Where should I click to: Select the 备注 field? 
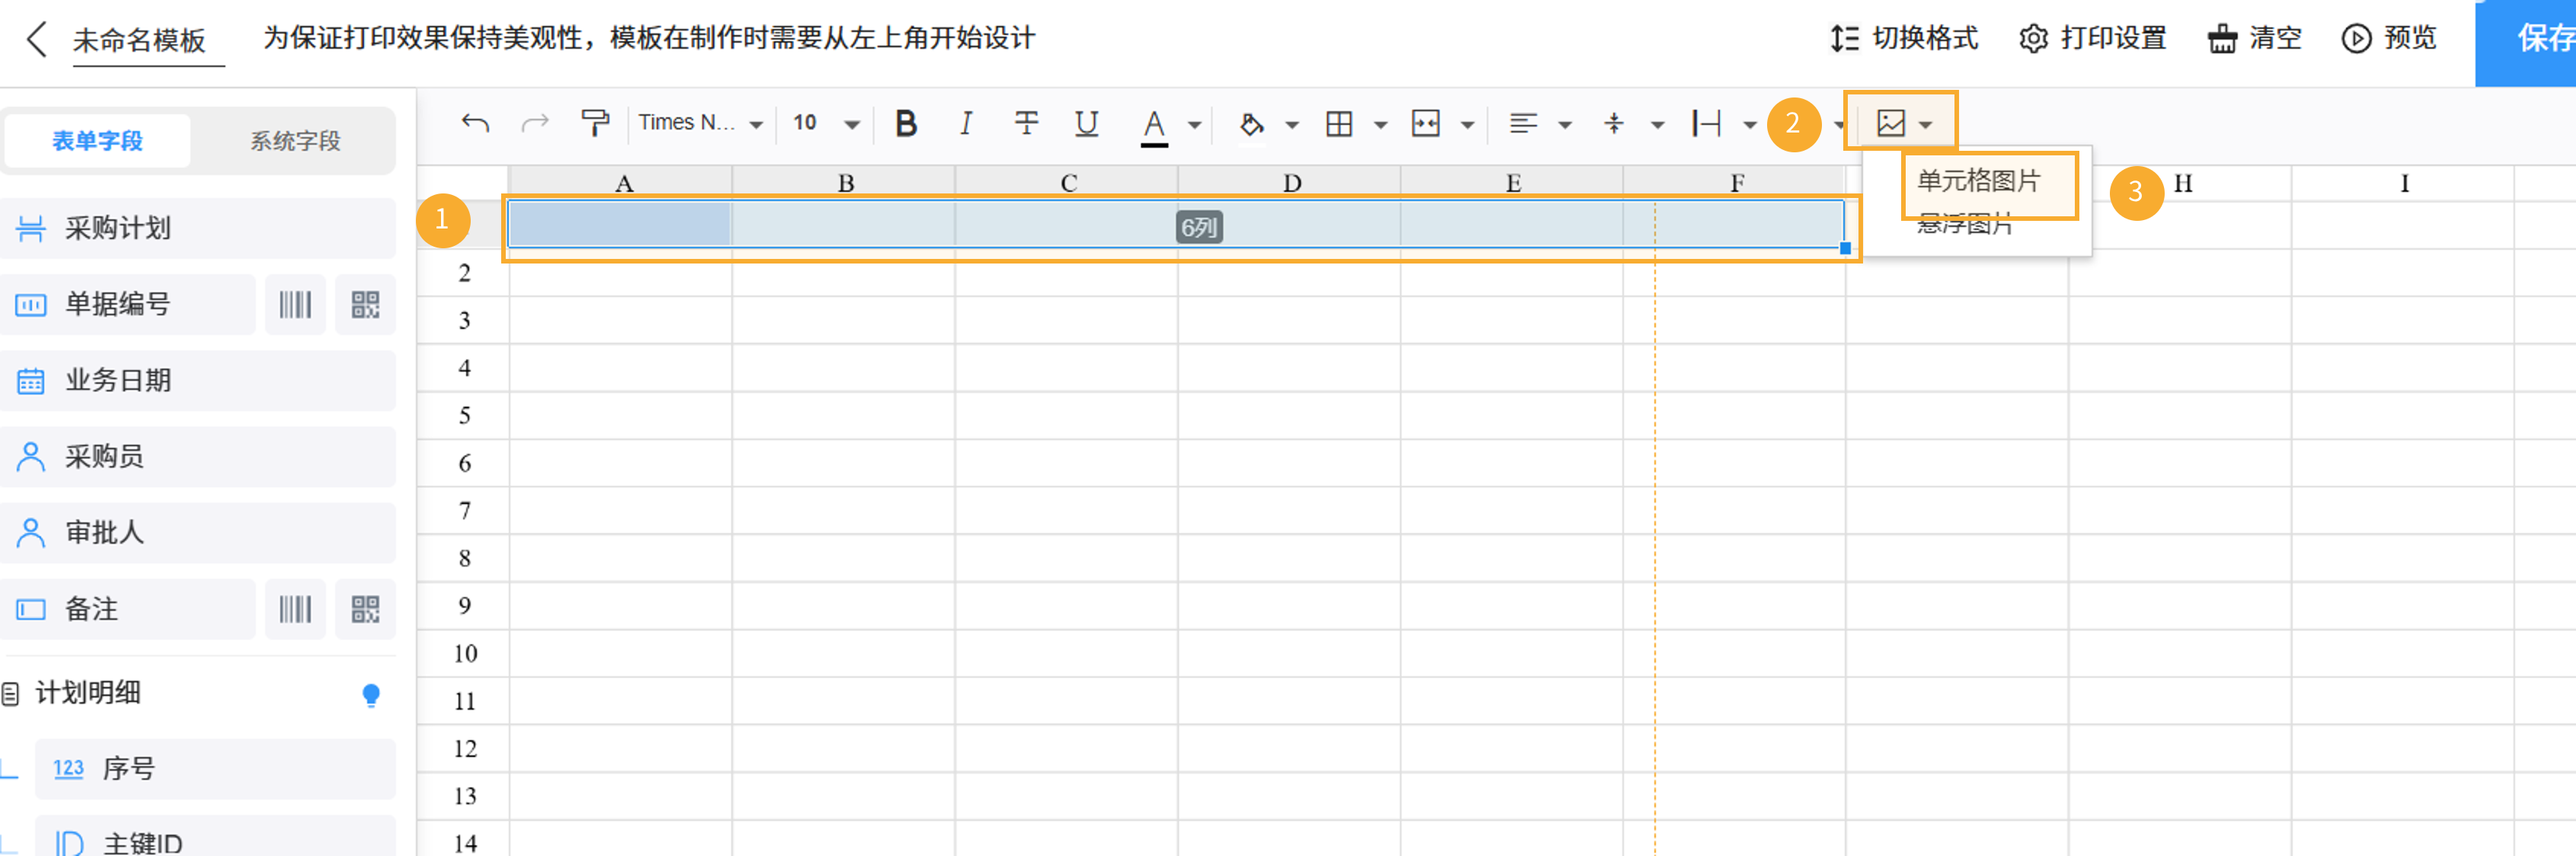(128, 609)
